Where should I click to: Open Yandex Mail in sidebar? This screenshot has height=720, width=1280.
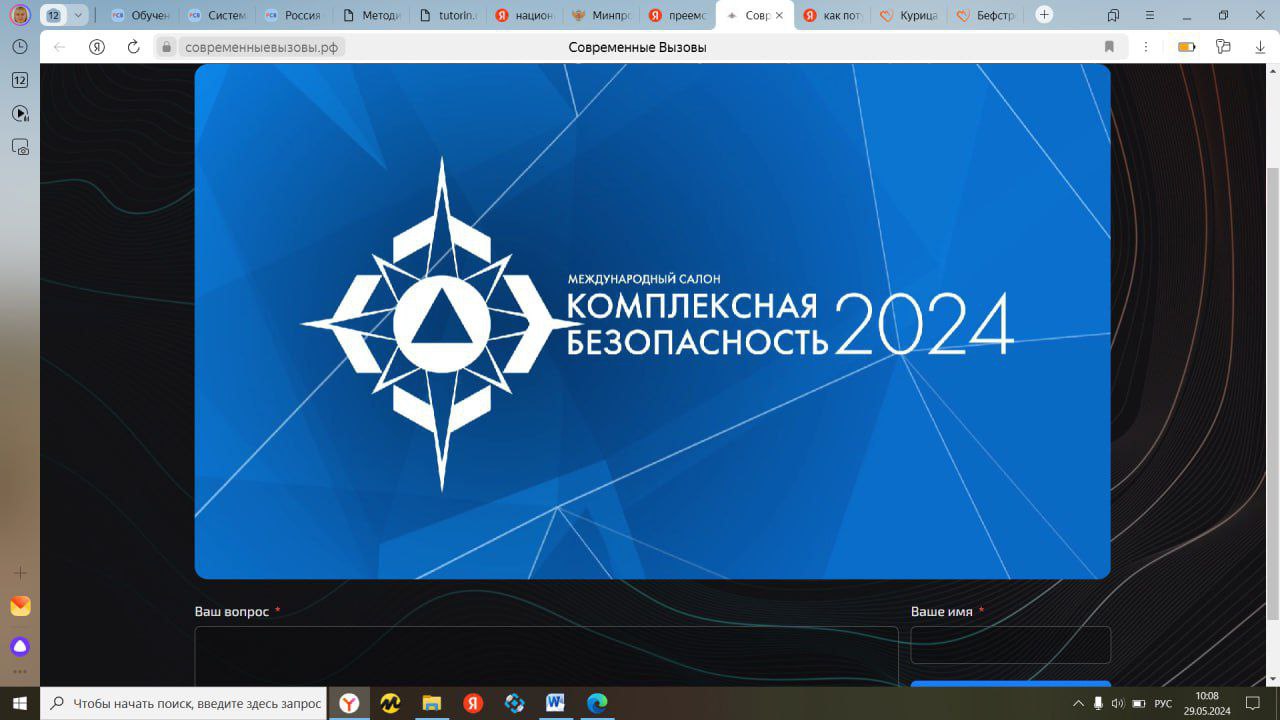click(20, 606)
